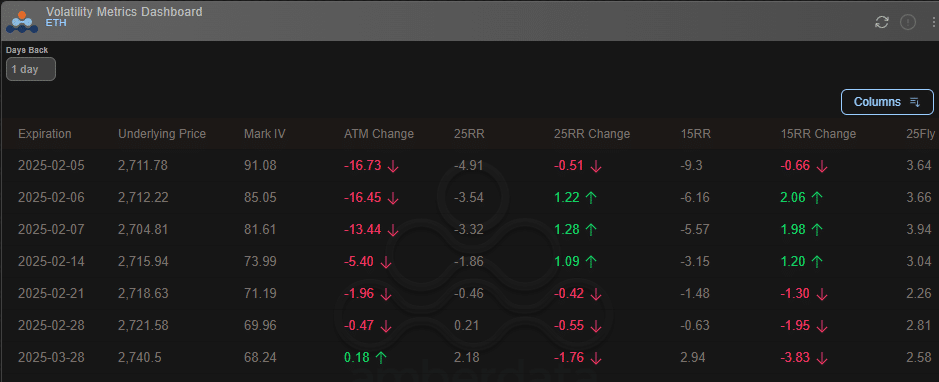The image size is (939, 382).
Task: Click 15RR value 2.94
Action: 692,357
